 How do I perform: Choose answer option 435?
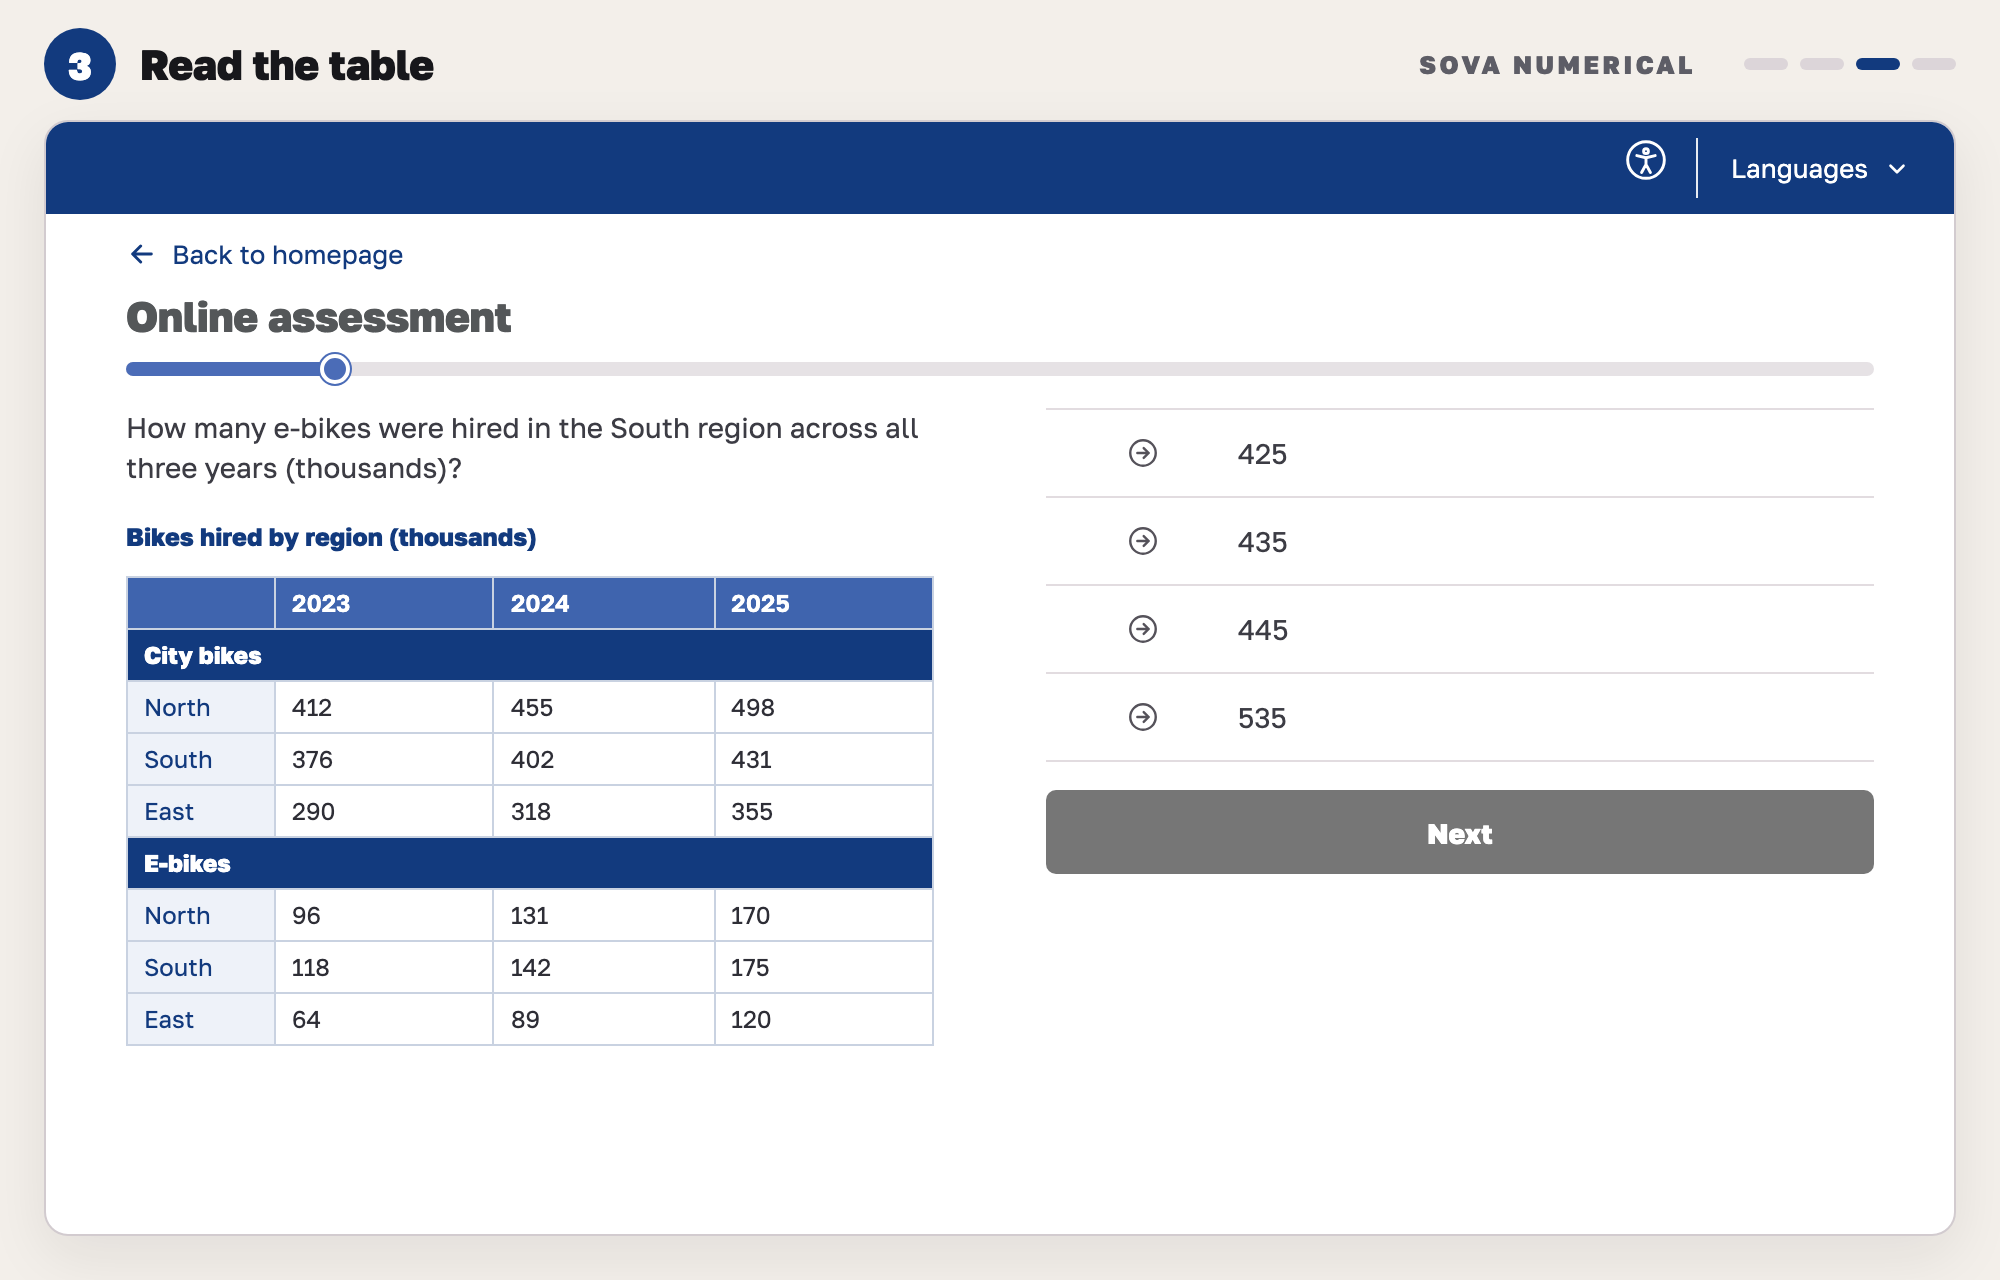point(1459,541)
